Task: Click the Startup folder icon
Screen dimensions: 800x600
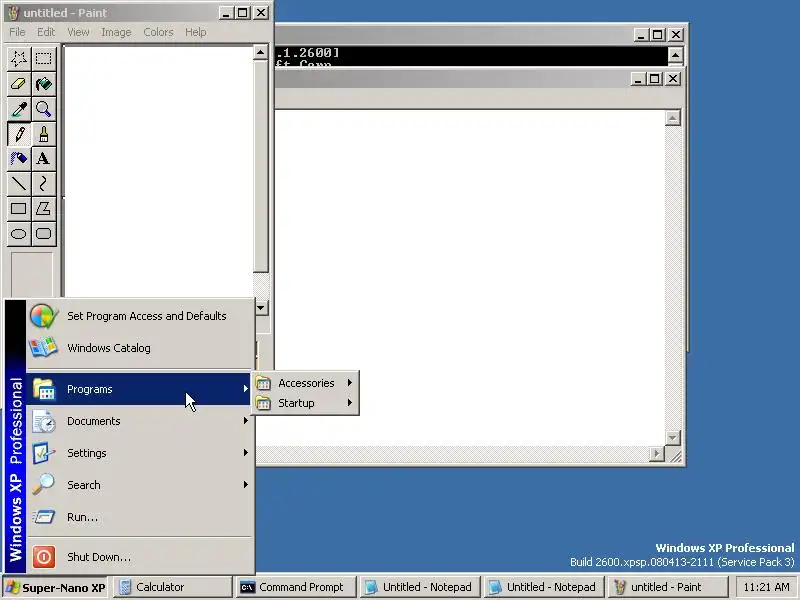Action: (x=263, y=403)
